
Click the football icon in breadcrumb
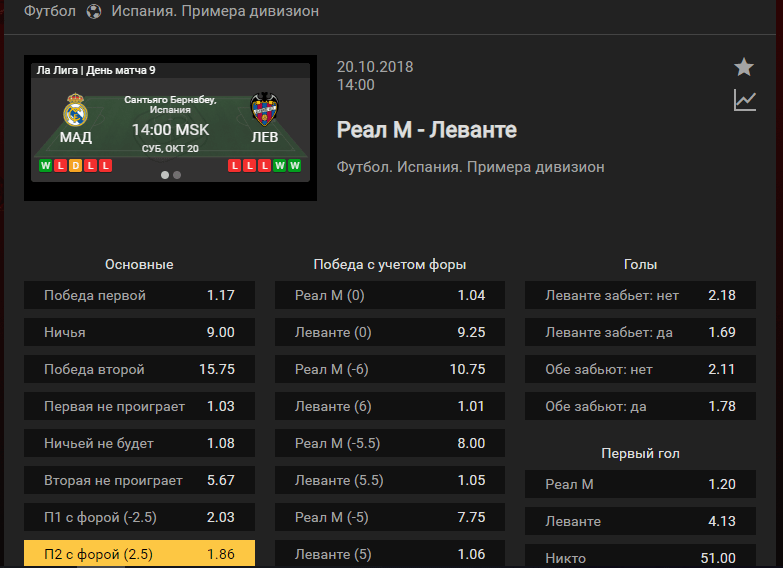coord(94,11)
